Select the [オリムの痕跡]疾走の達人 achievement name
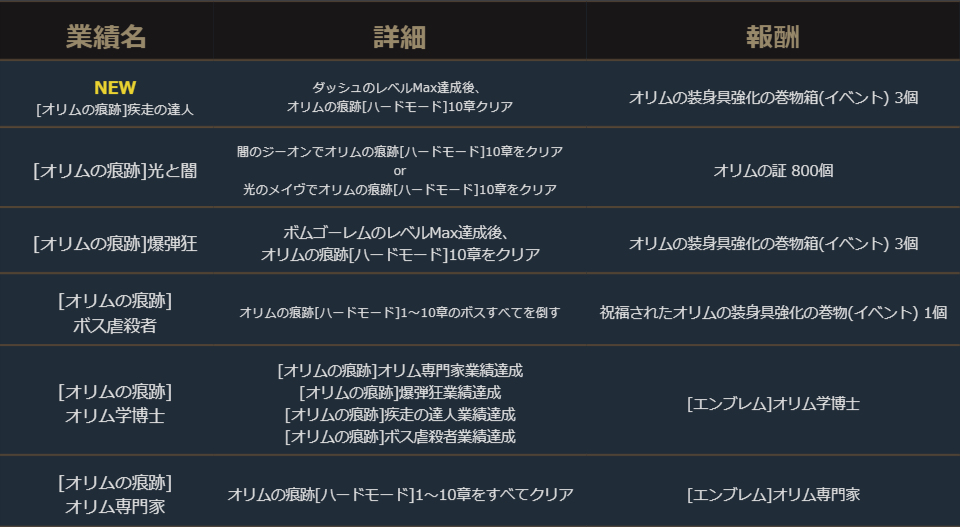 click(115, 110)
